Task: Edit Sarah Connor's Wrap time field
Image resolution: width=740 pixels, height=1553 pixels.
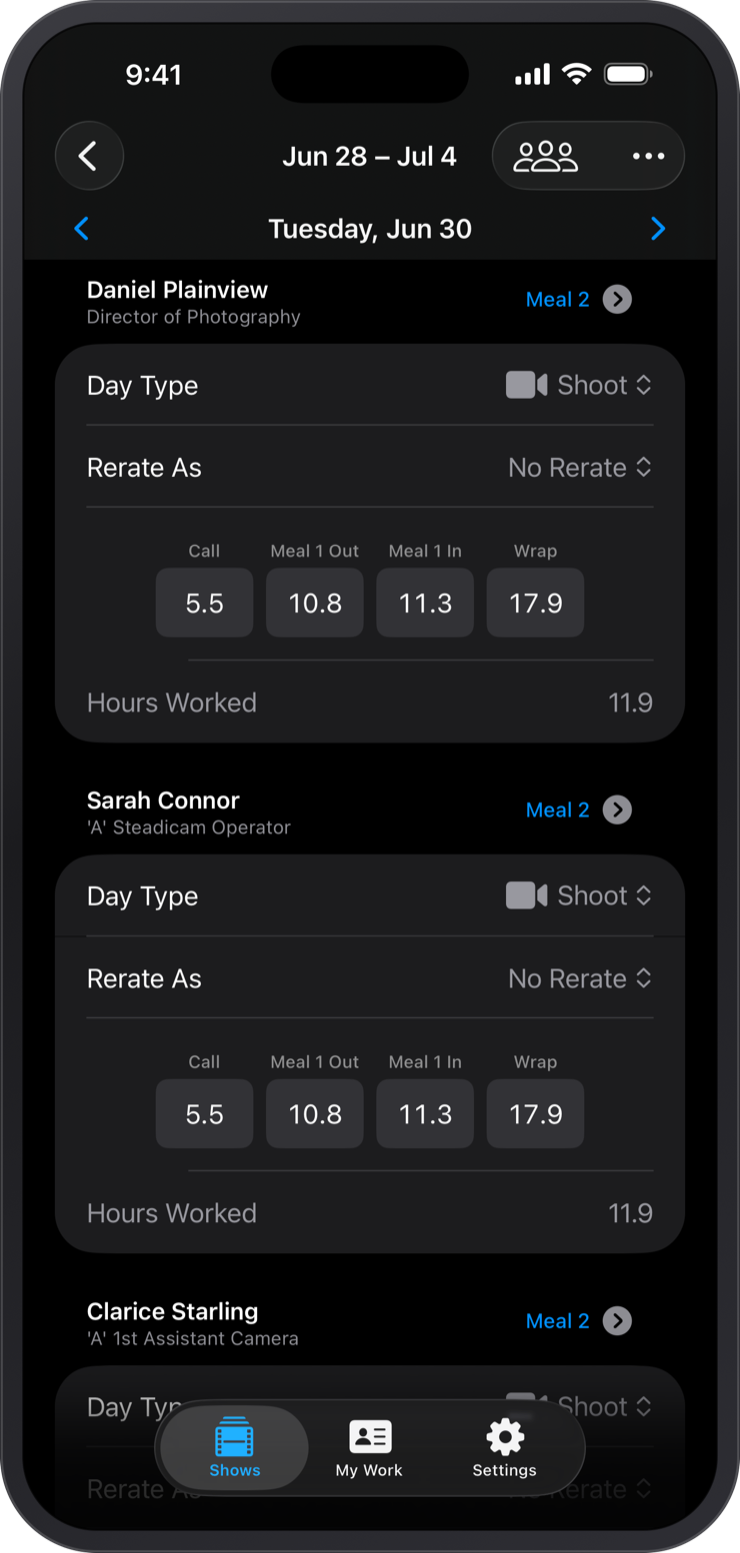Action: tap(535, 1114)
